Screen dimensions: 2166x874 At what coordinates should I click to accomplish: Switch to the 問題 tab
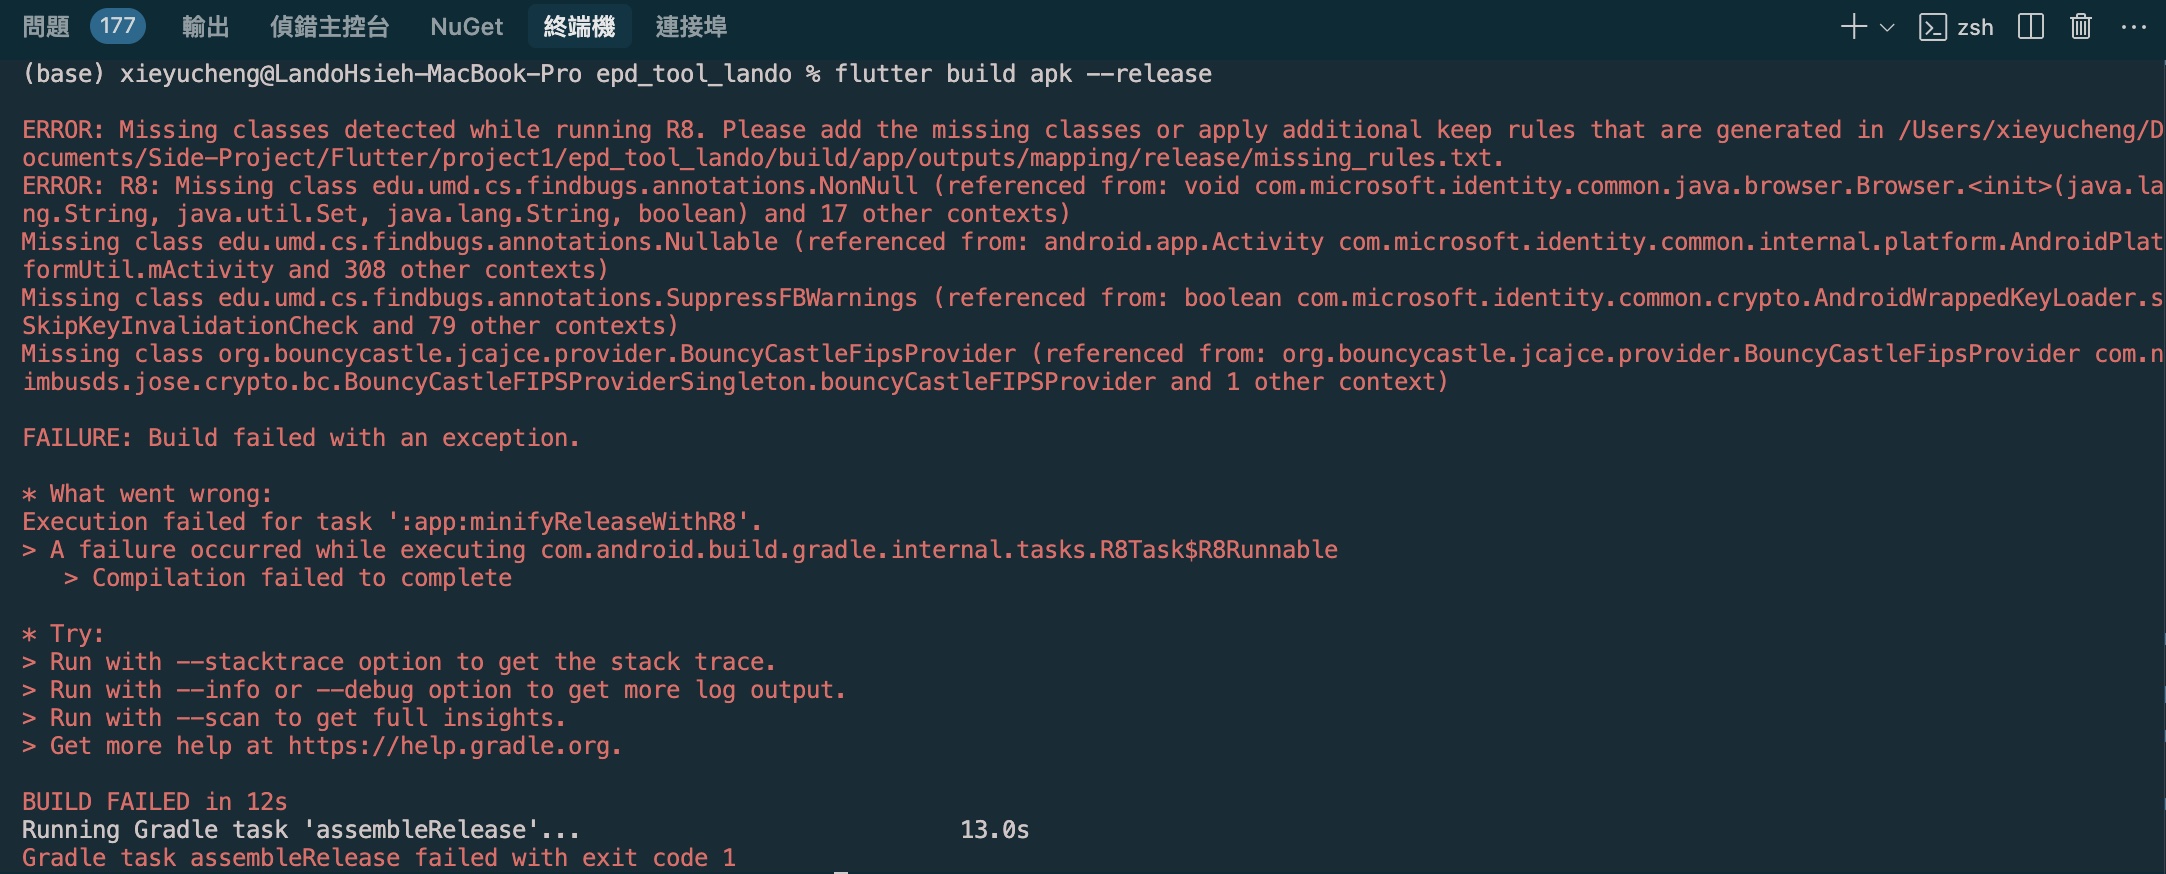[46, 27]
